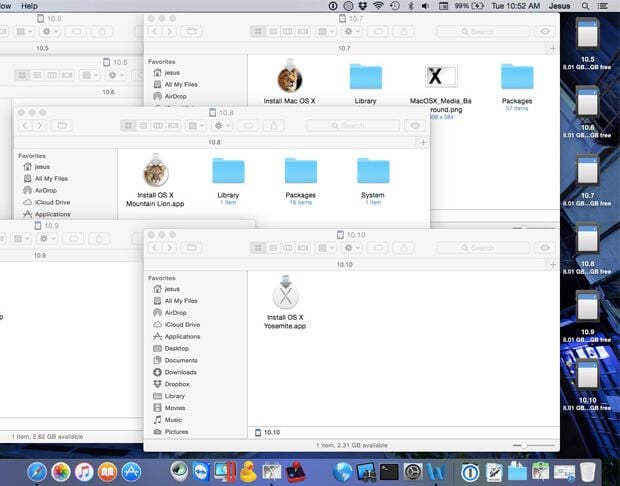Select MacOSX_Media_Background.png thumbnail in 10.7 window
The width and height of the screenshot is (620, 486).
[440, 76]
